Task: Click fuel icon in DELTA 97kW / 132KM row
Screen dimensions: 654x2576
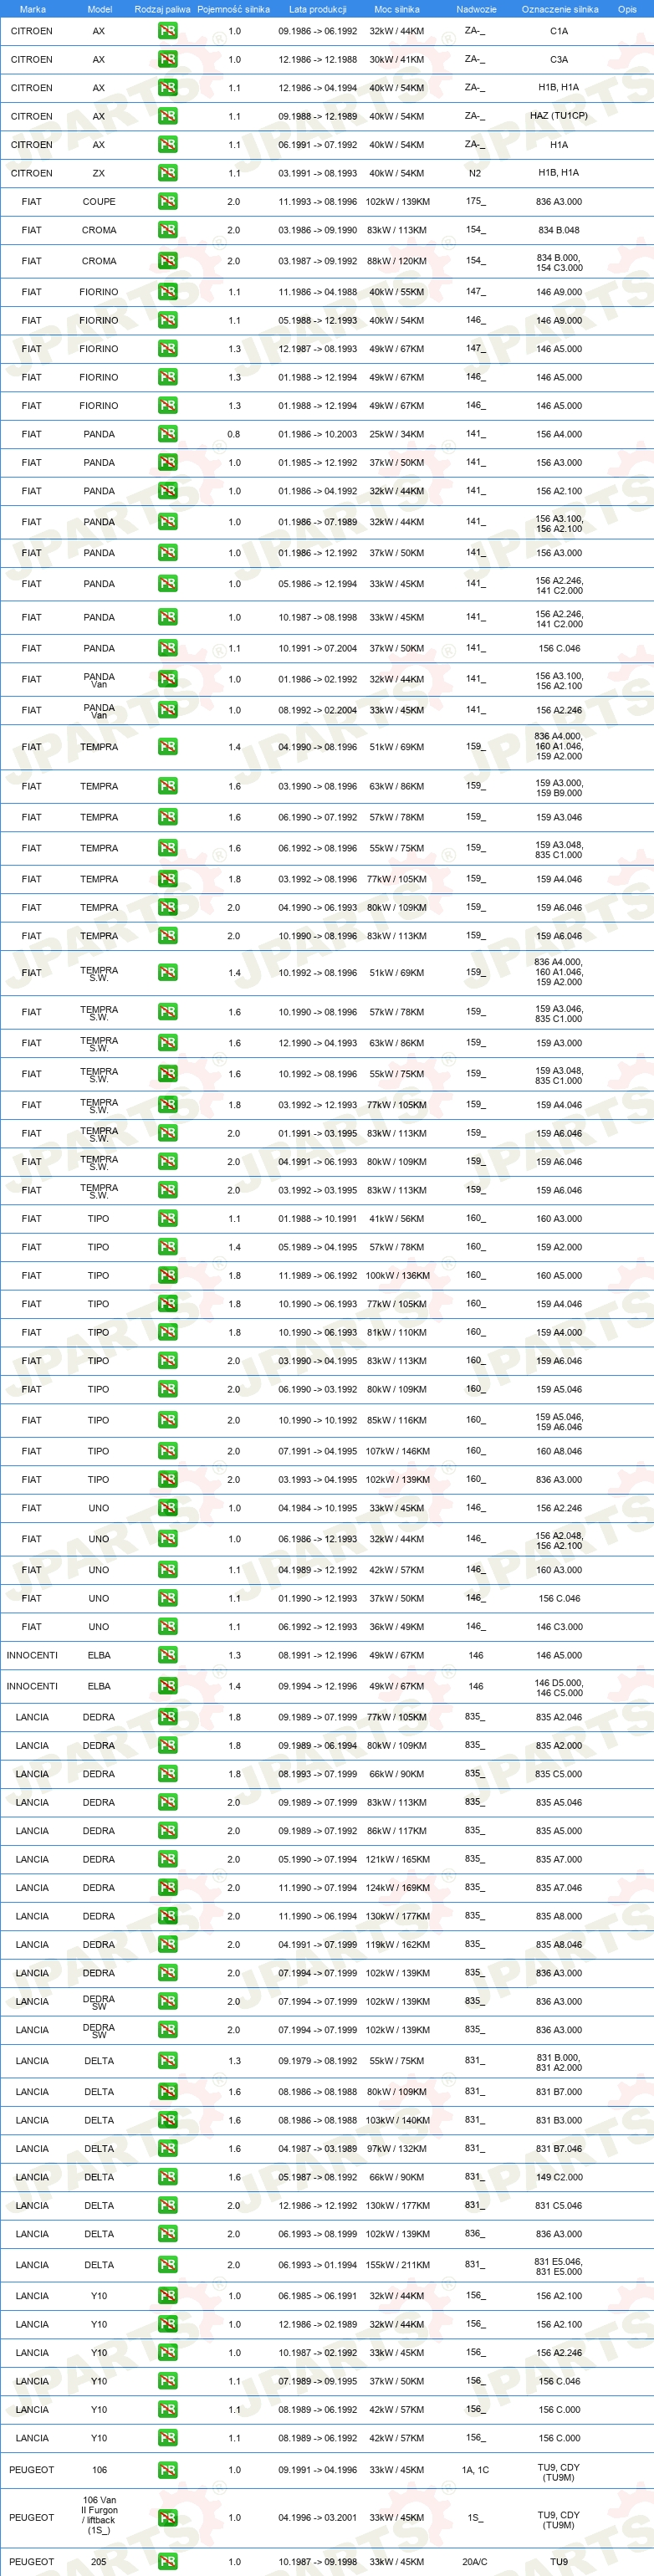Action: (x=167, y=2148)
